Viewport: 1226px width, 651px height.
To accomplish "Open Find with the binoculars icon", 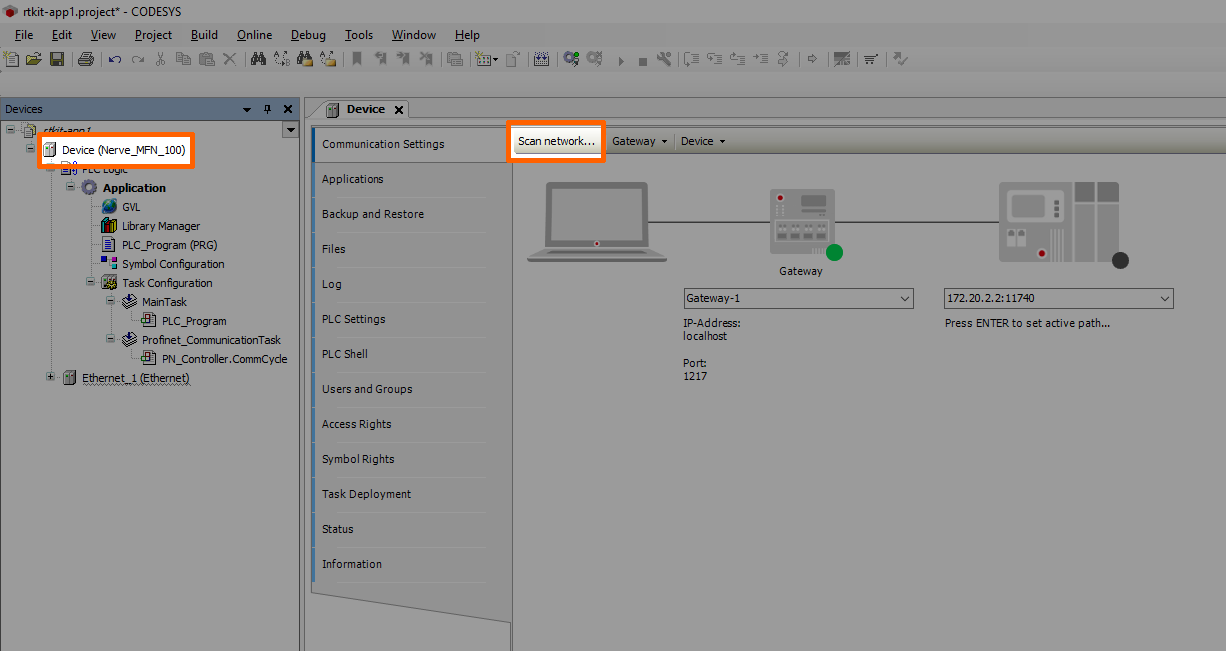I will (258, 59).
